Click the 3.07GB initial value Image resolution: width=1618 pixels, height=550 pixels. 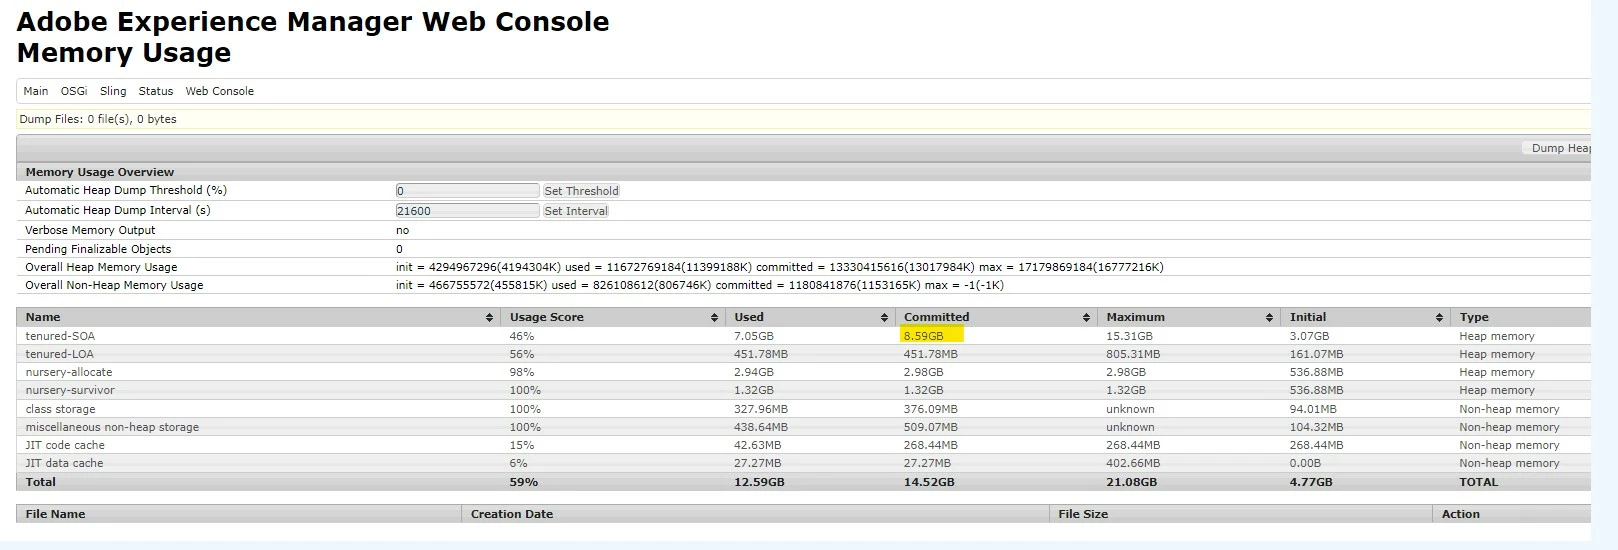tap(1309, 336)
